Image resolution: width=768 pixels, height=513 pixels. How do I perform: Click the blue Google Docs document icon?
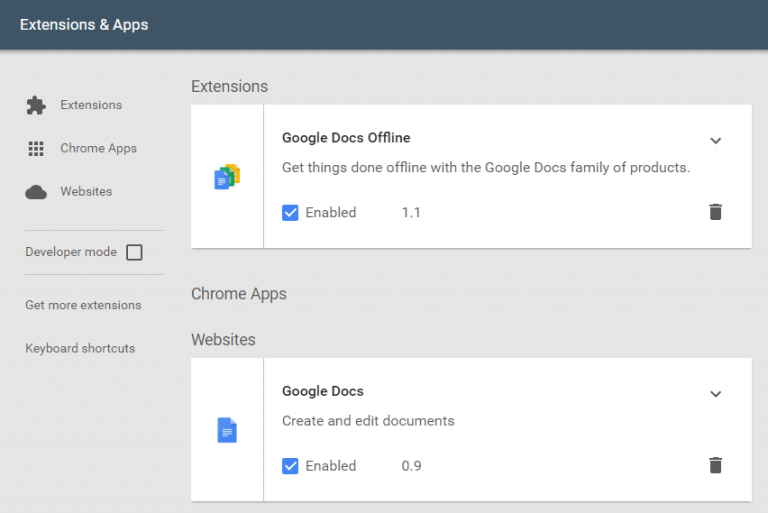click(227, 430)
